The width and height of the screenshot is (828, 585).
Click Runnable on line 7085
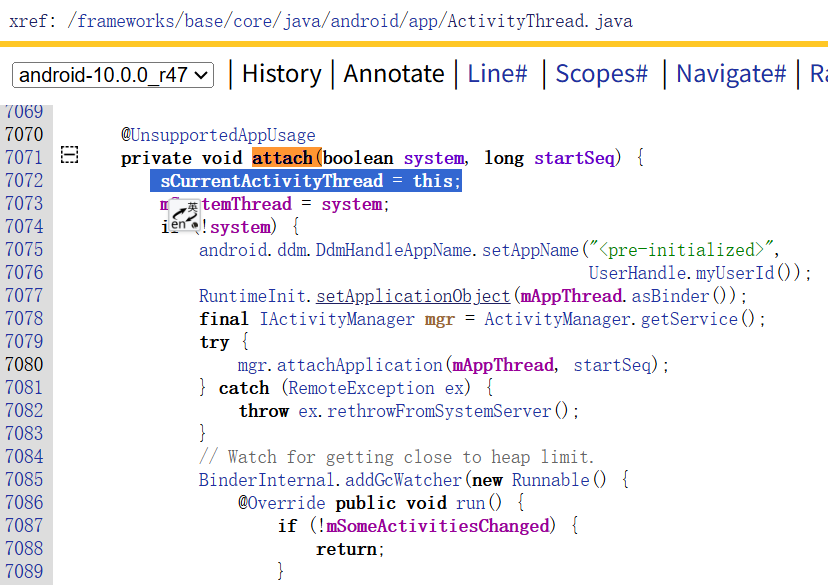(x=550, y=480)
